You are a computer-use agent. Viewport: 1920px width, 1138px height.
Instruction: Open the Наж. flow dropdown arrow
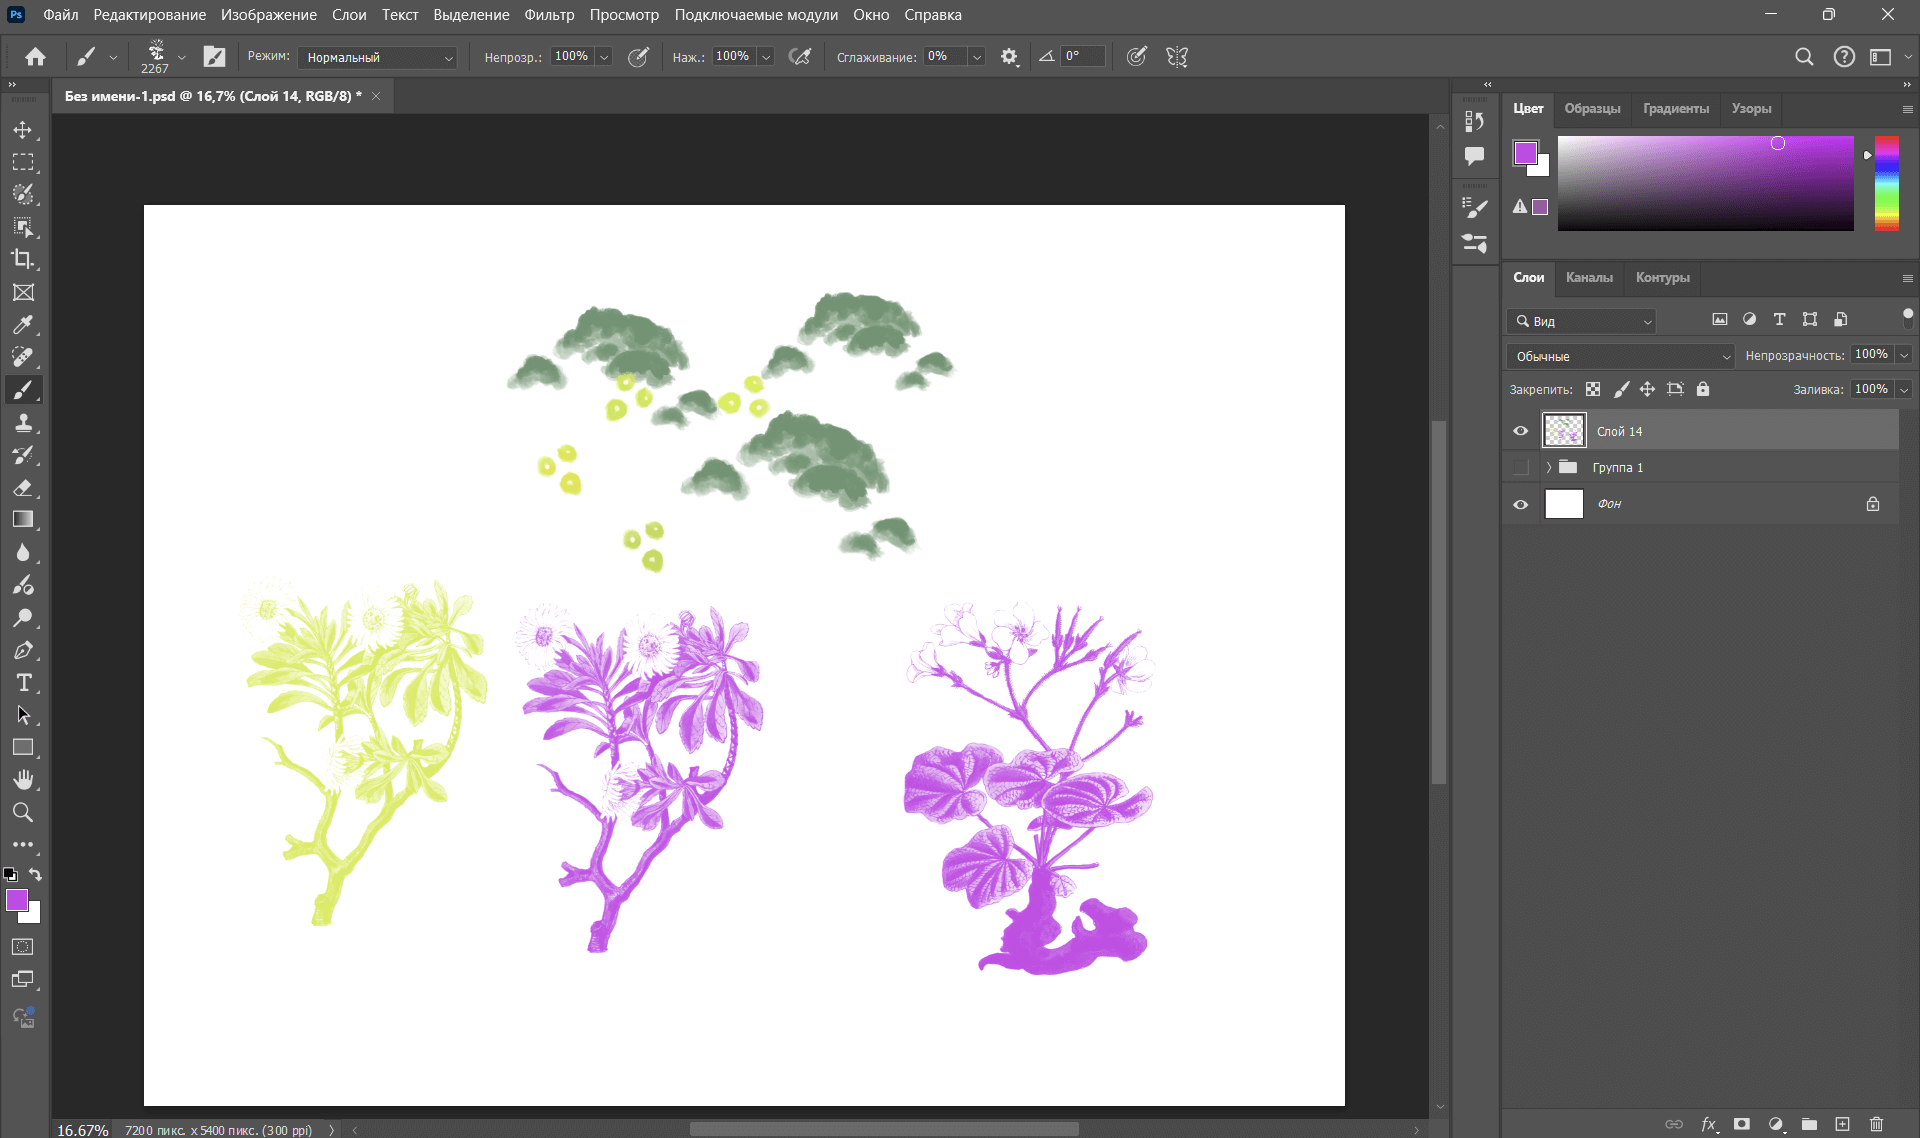(x=766, y=57)
